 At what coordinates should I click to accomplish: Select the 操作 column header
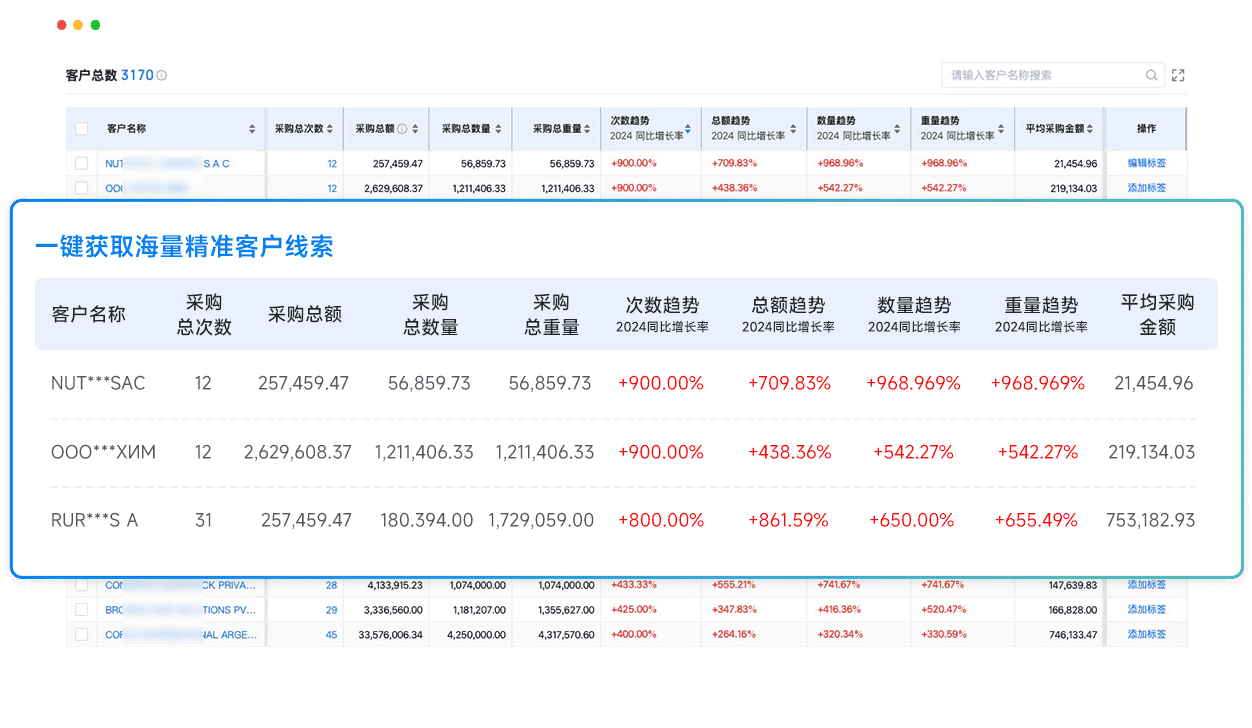[1147, 128]
